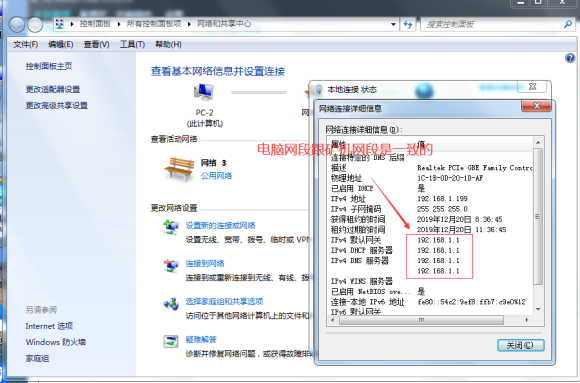This screenshot has width=580, height=383.
Task: Click the details list scroll up arrow
Action: pyautogui.click(x=538, y=142)
